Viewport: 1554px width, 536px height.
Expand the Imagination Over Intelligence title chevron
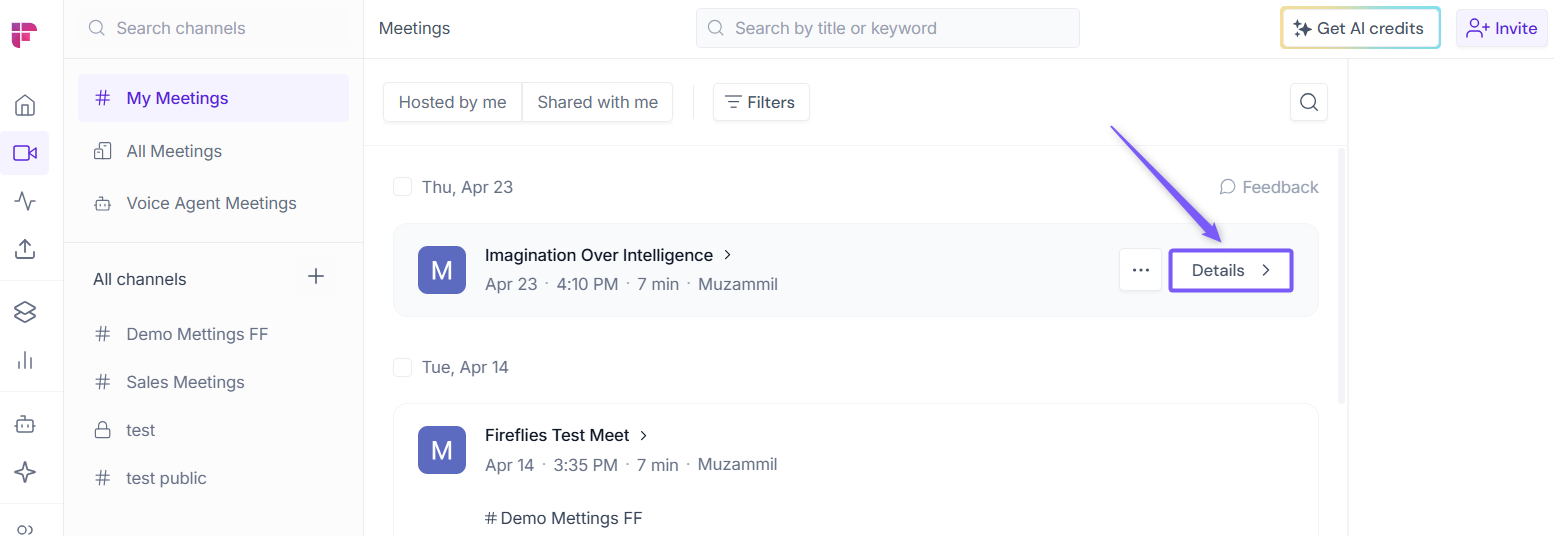728,255
